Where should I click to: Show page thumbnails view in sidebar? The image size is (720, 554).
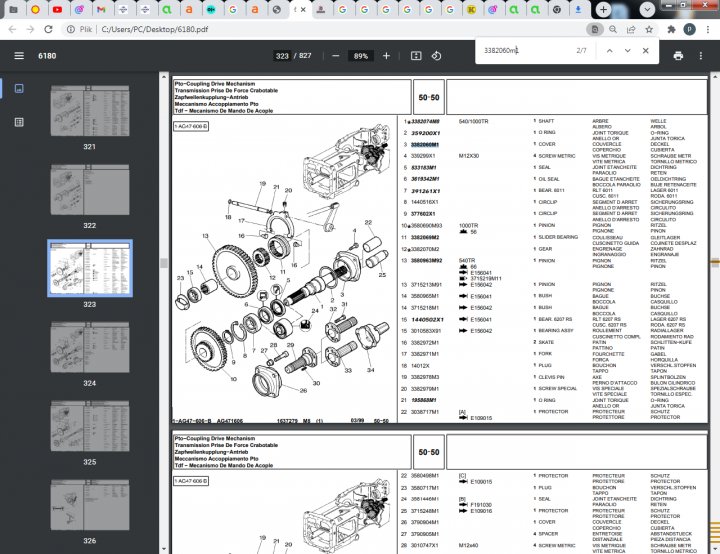click(19, 88)
